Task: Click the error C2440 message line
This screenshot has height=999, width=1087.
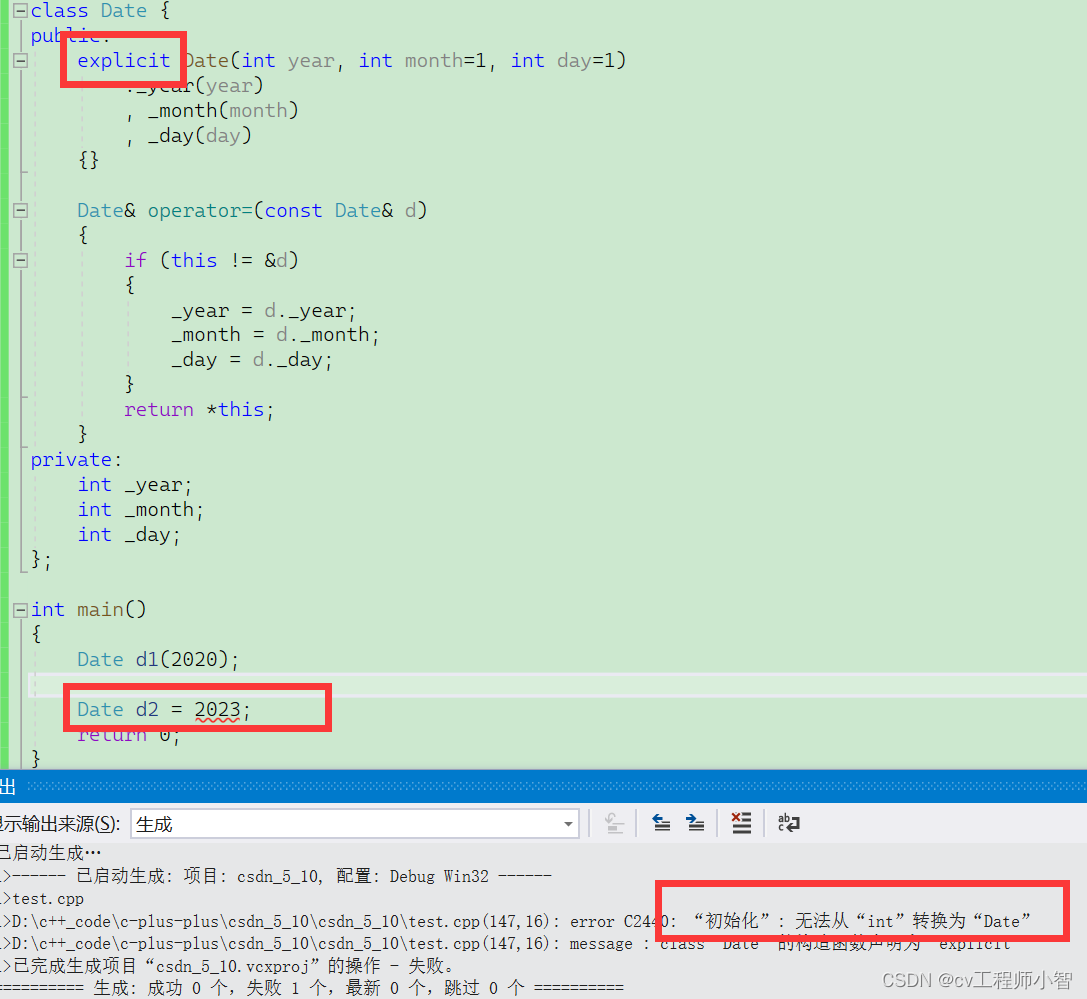Action: coord(400,921)
